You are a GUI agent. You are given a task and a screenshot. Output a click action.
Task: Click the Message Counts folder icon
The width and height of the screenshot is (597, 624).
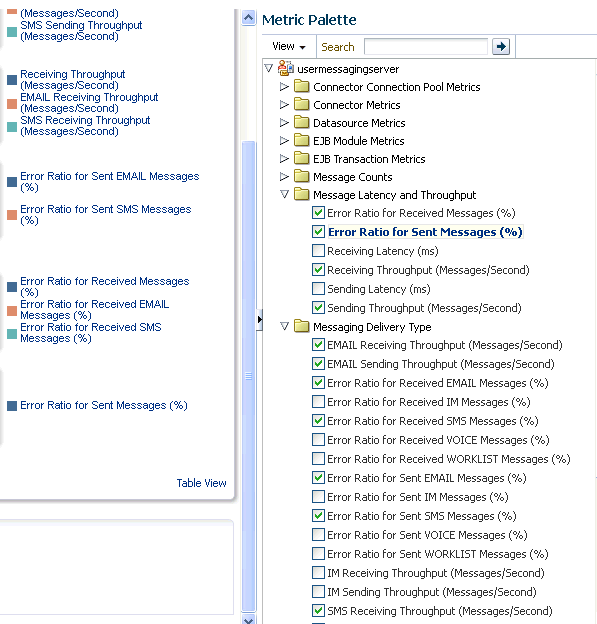[x=301, y=176]
